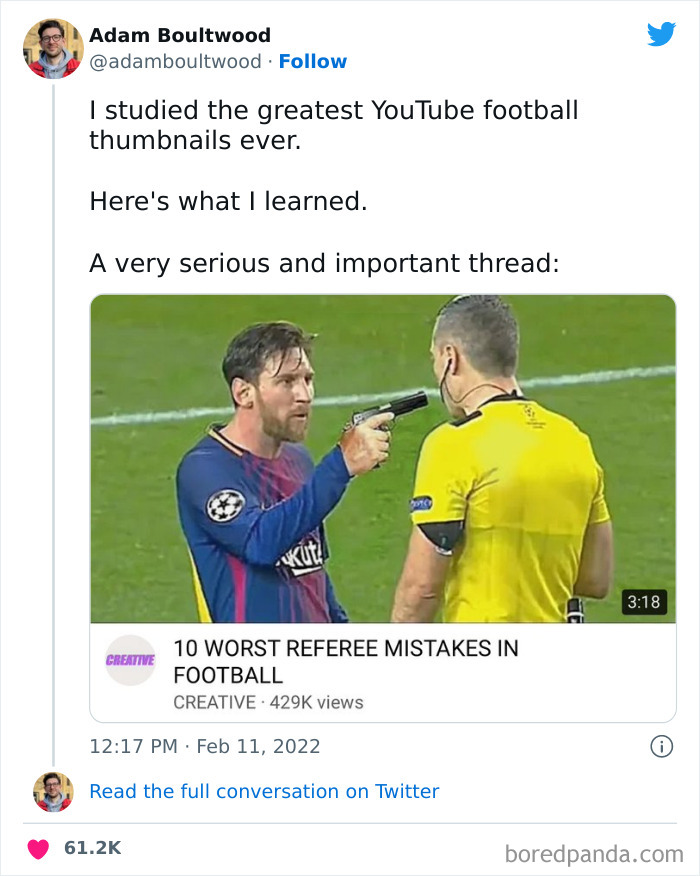This screenshot has width=700, height=876.
Task: Click the CREATIVE channel avatar badge
Action: 129,660
